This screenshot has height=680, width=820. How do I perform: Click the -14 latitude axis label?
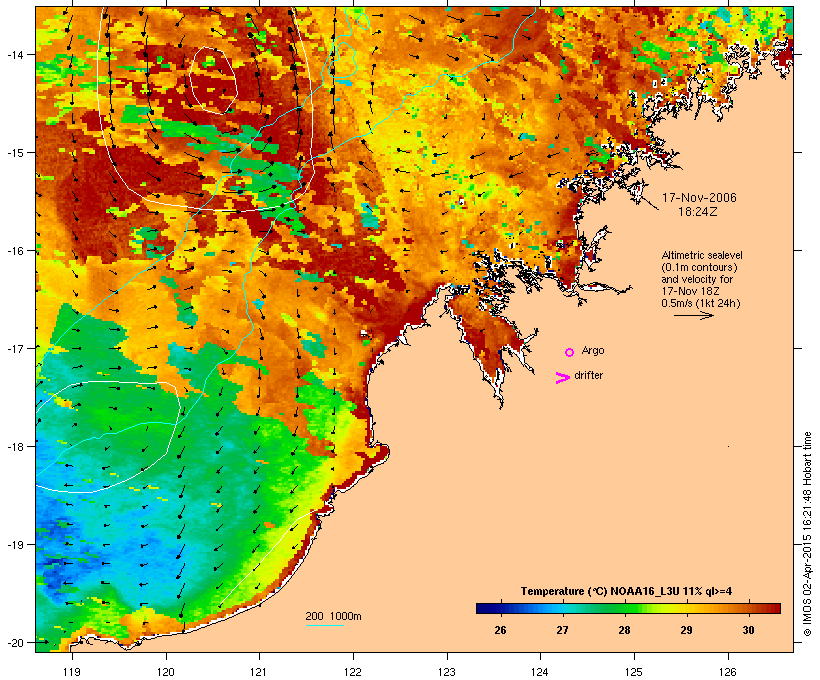click(x=14, y=55)
